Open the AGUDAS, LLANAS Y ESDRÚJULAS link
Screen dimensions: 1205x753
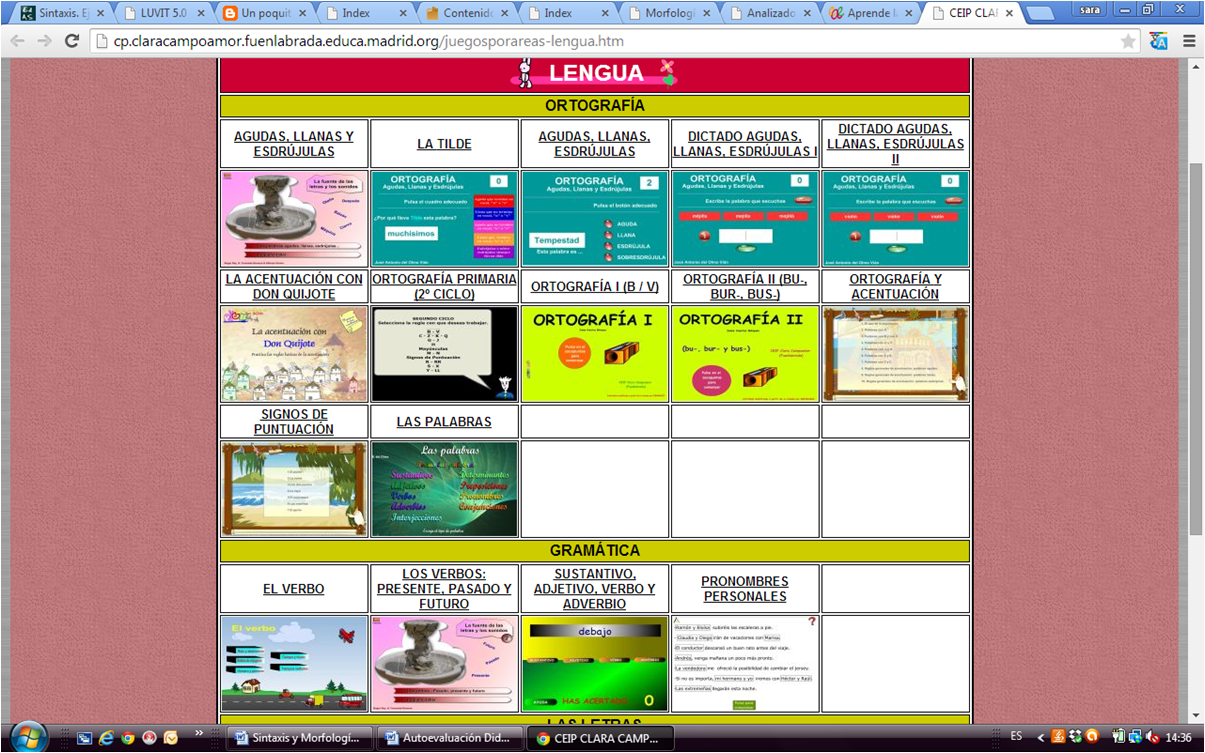294,144
